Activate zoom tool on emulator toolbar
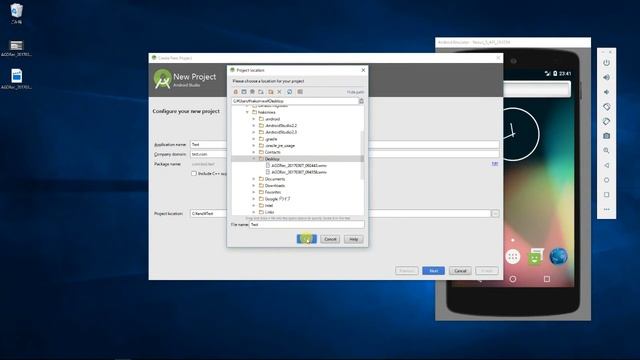Screen dimensions: 640x360 (x=607, y=151)
